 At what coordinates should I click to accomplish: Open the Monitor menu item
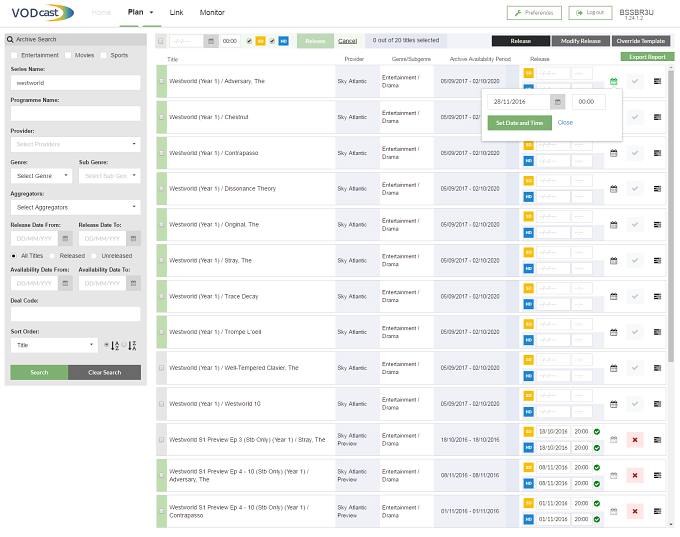pos(212,13)
